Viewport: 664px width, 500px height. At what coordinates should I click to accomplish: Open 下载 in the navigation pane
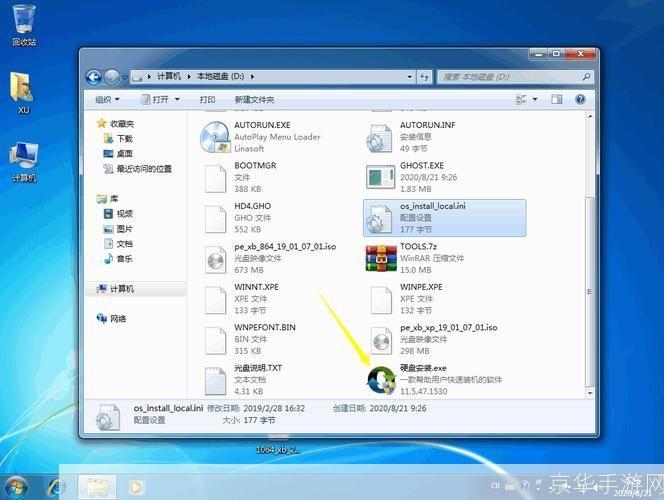124,138
